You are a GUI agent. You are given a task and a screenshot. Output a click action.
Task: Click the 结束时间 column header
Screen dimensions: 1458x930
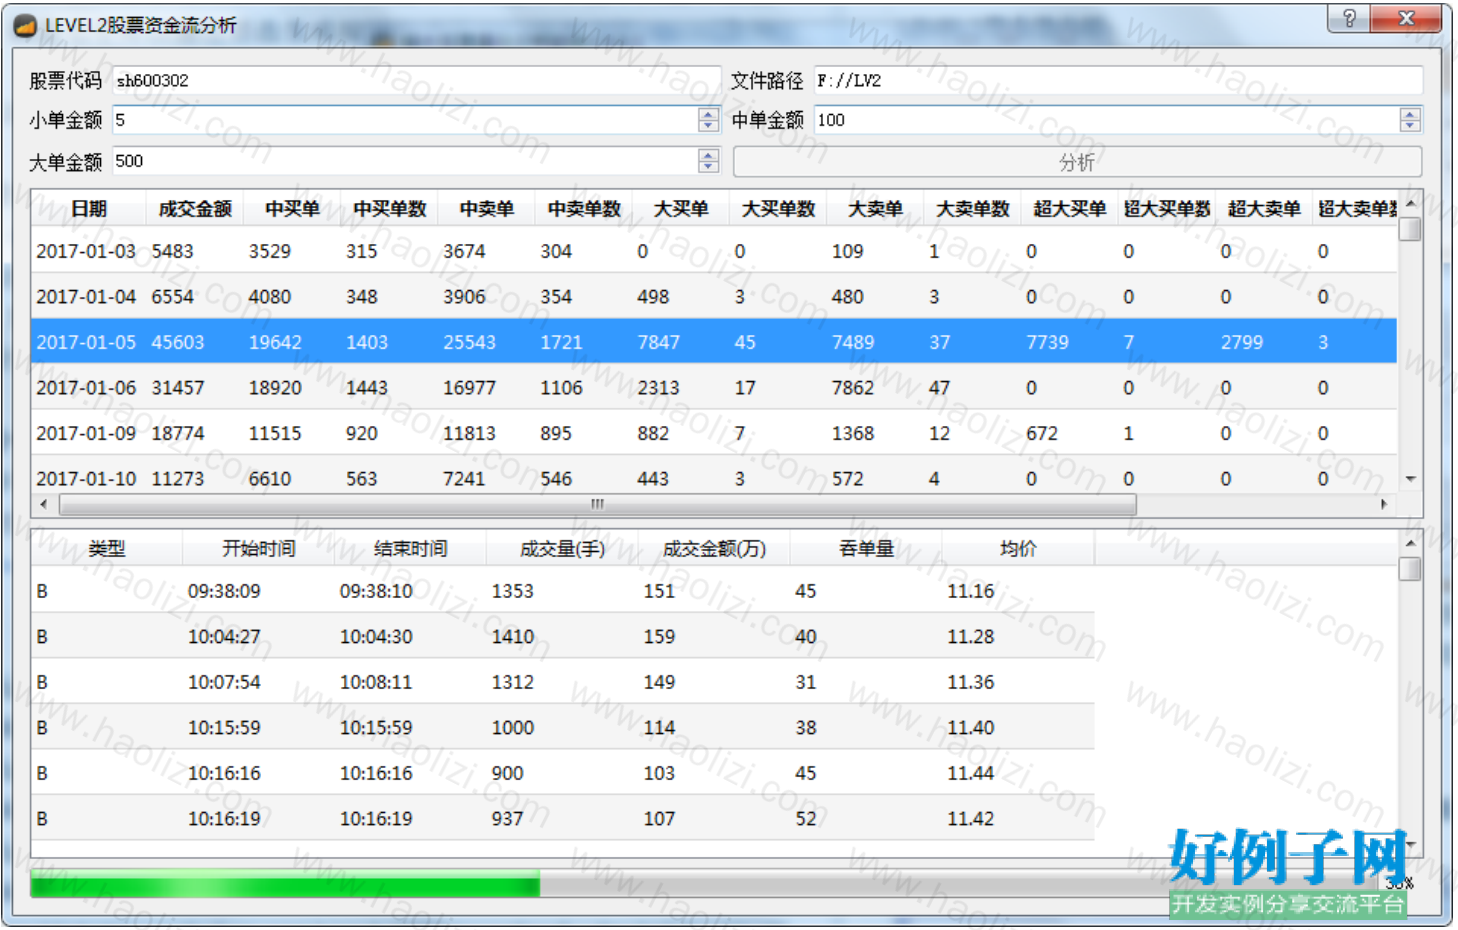[411, 549]
